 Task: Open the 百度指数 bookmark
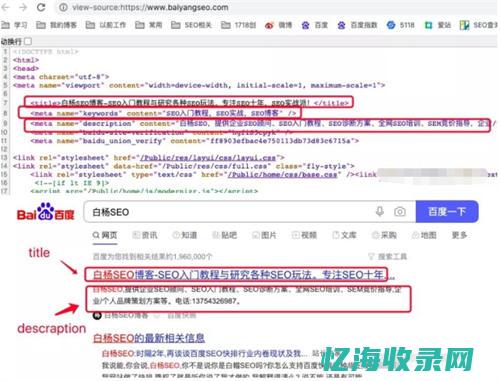click(357, 25)
